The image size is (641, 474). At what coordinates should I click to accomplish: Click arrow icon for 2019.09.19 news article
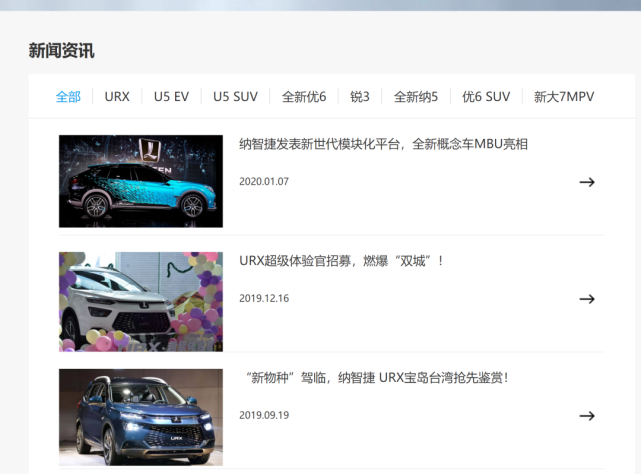click(587, 416)
